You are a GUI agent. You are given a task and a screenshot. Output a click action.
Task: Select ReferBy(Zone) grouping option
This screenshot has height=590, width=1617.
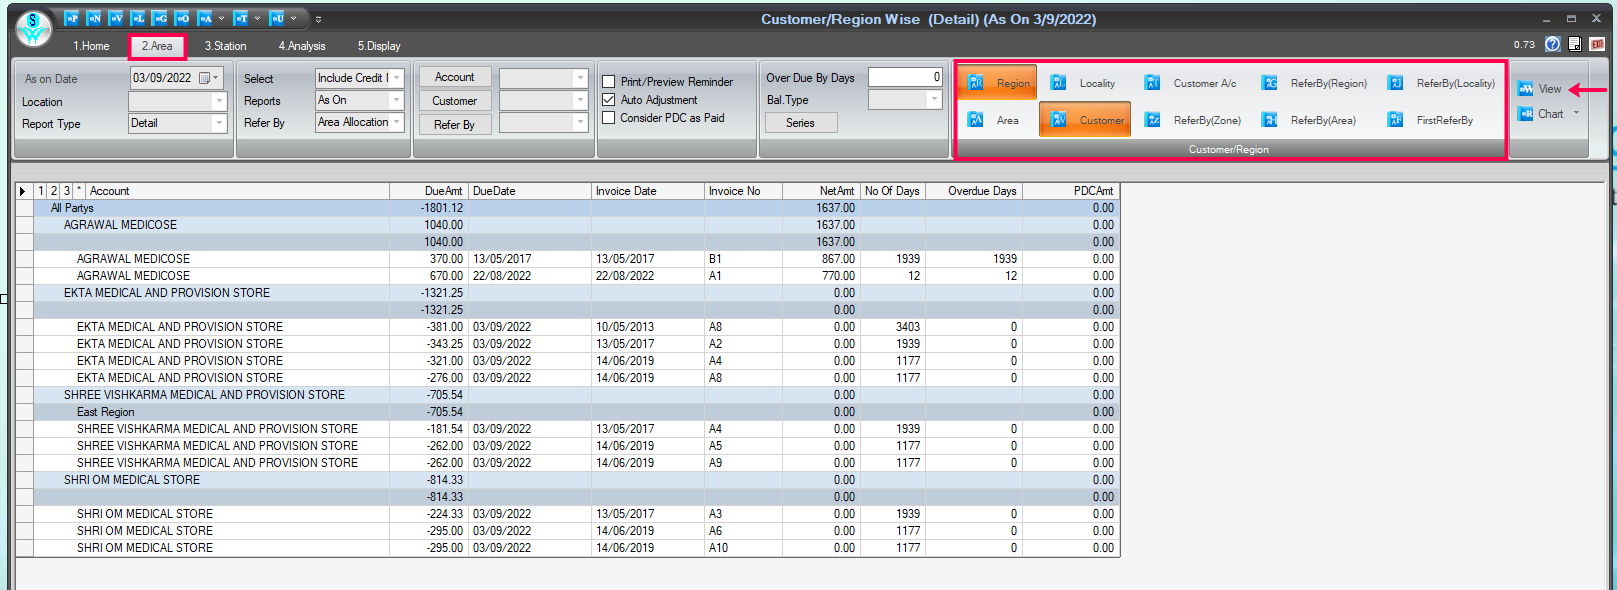pos(1193,120)
